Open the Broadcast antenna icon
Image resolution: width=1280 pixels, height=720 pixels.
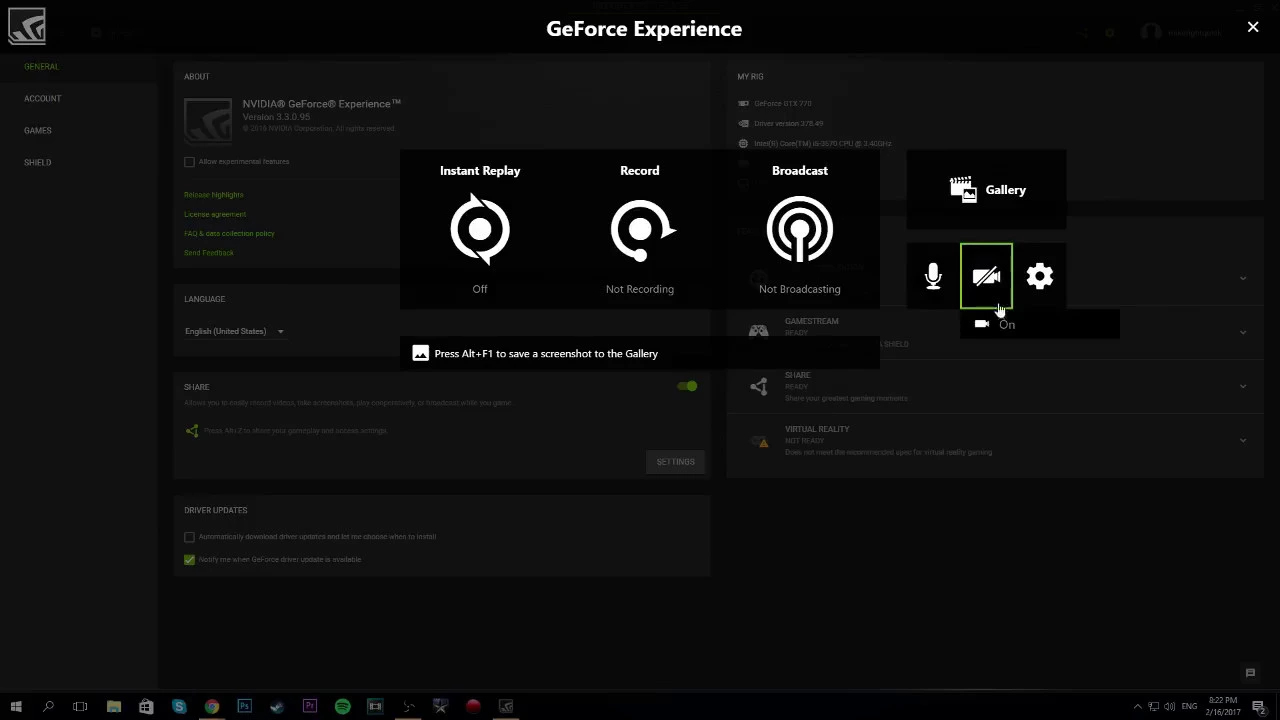click(800, 230)
